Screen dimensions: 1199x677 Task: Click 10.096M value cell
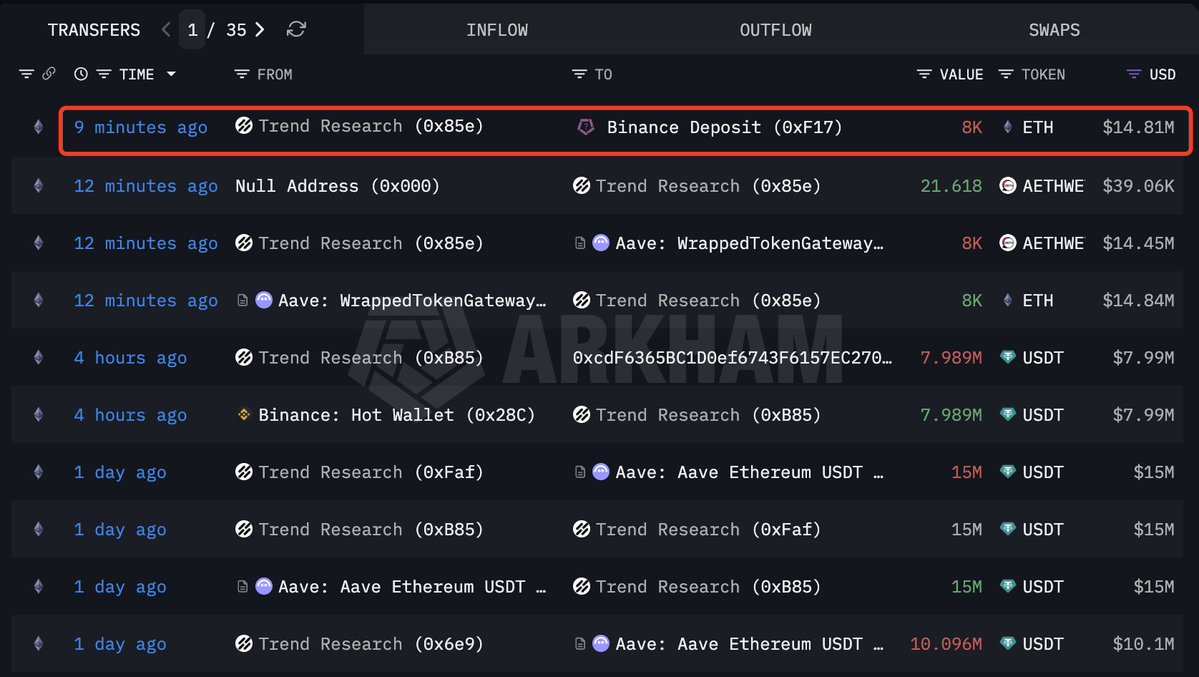946,644
